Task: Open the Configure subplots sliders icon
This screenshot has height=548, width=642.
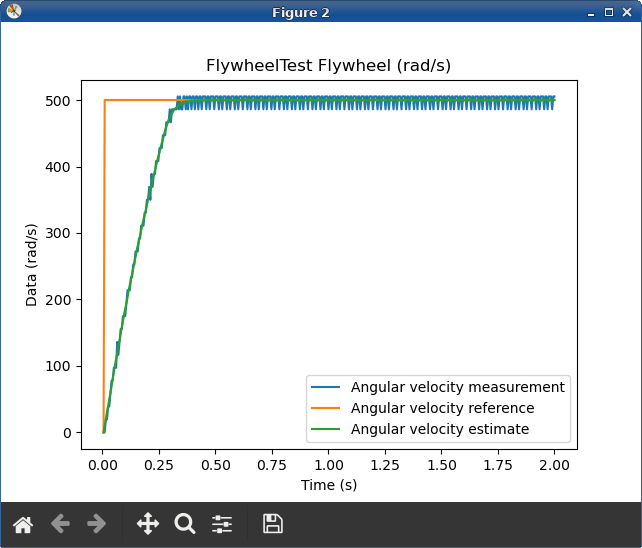Action: [x=222, y=524]
